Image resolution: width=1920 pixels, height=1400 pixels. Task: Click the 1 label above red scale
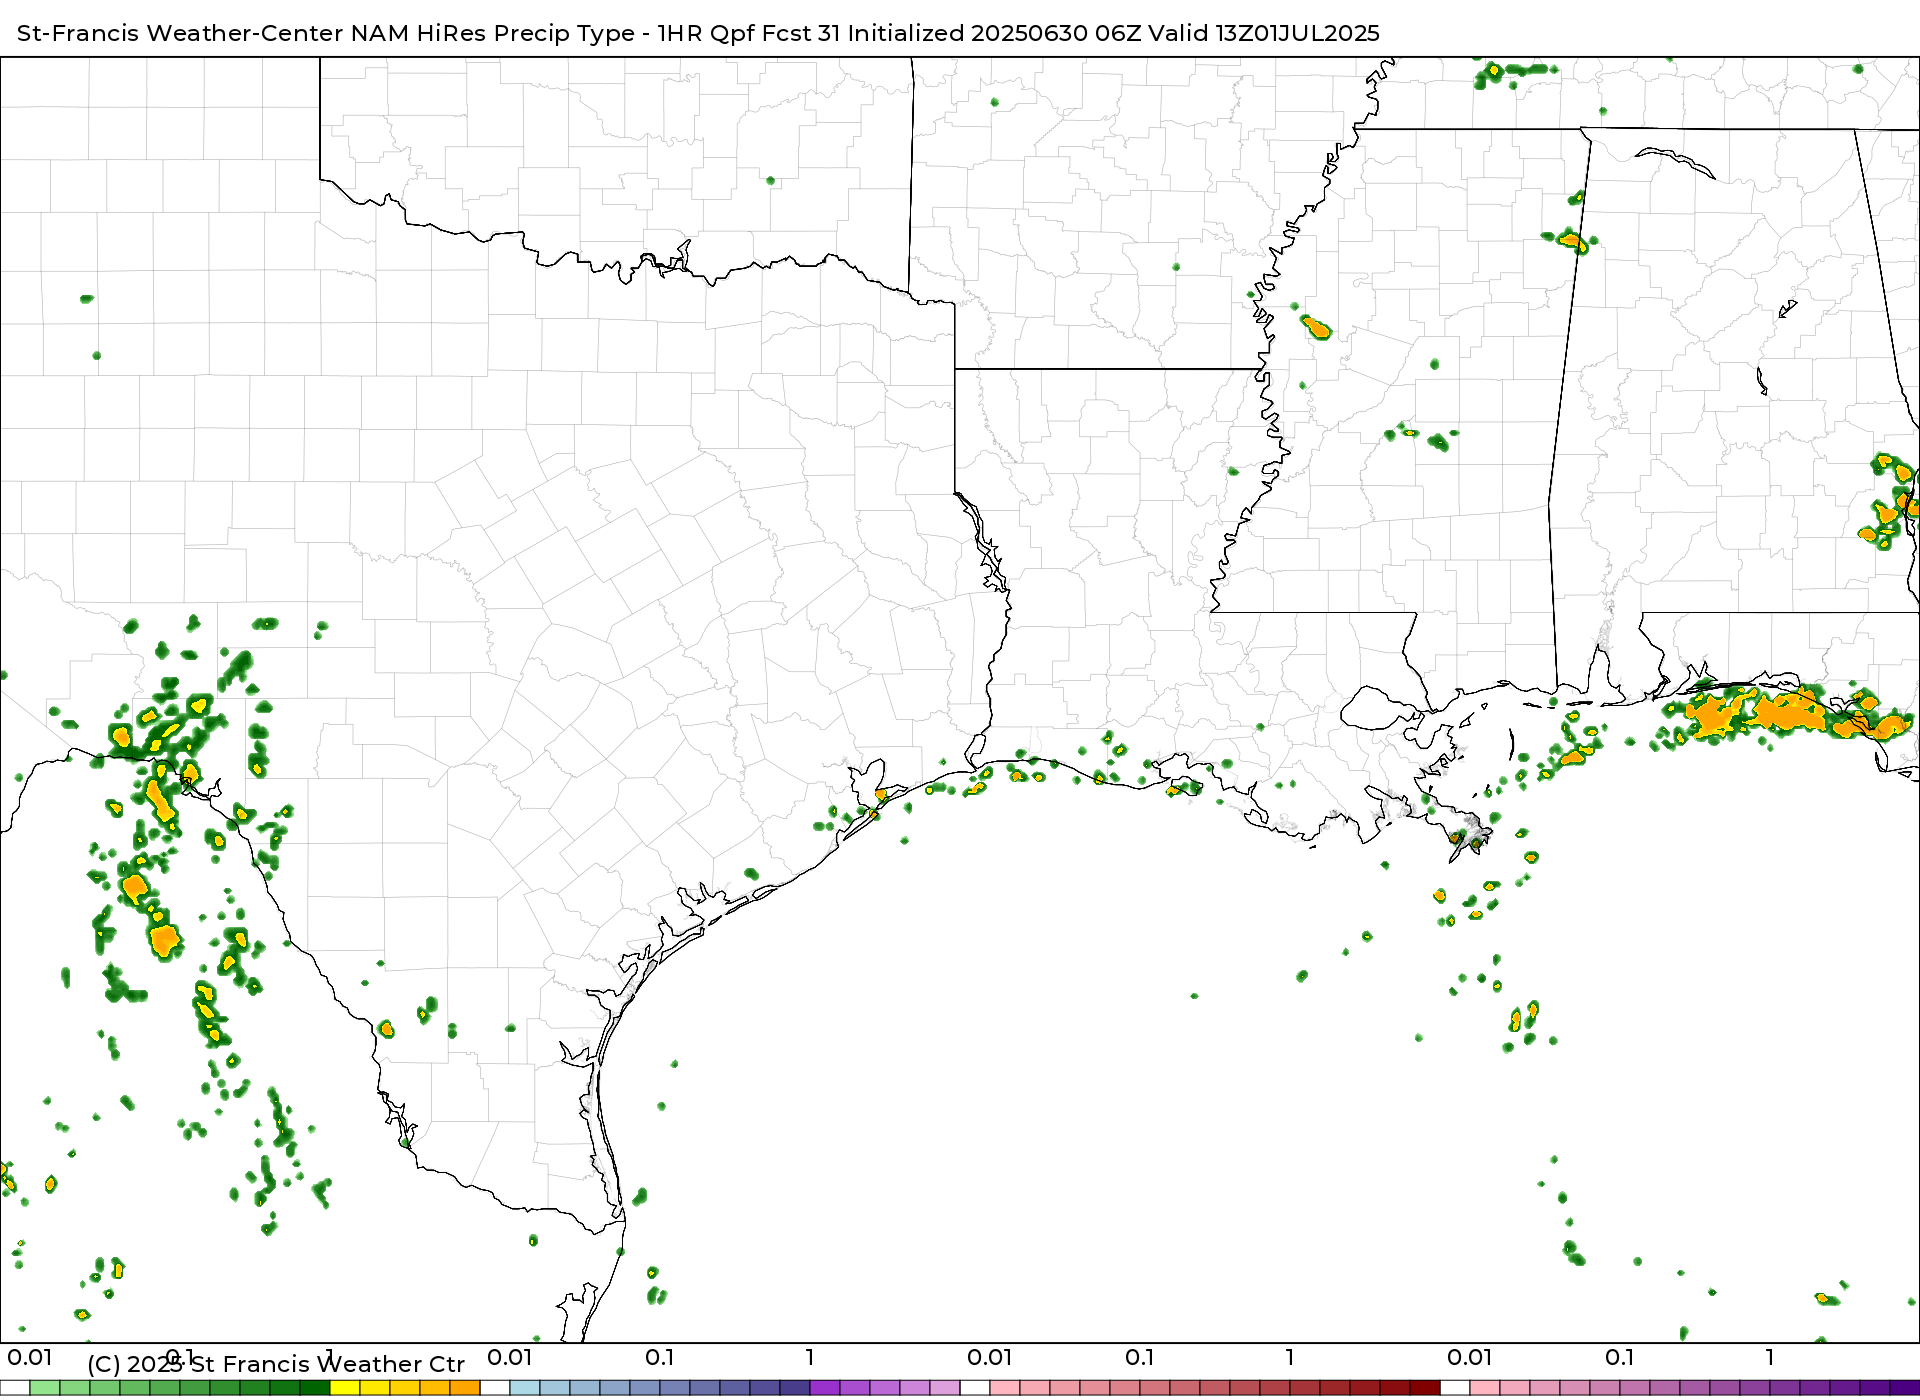[x=1290, y=1358]
